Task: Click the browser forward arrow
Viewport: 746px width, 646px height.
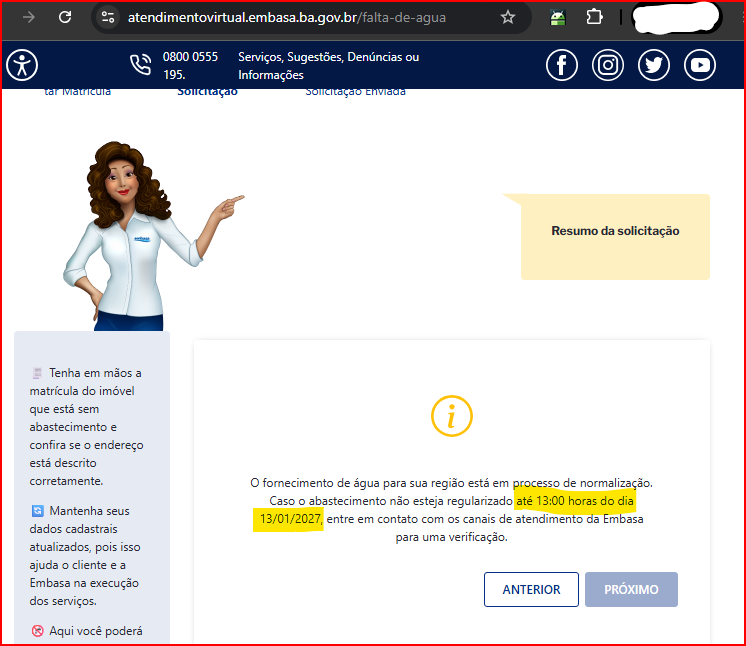Action: (29, 18)
